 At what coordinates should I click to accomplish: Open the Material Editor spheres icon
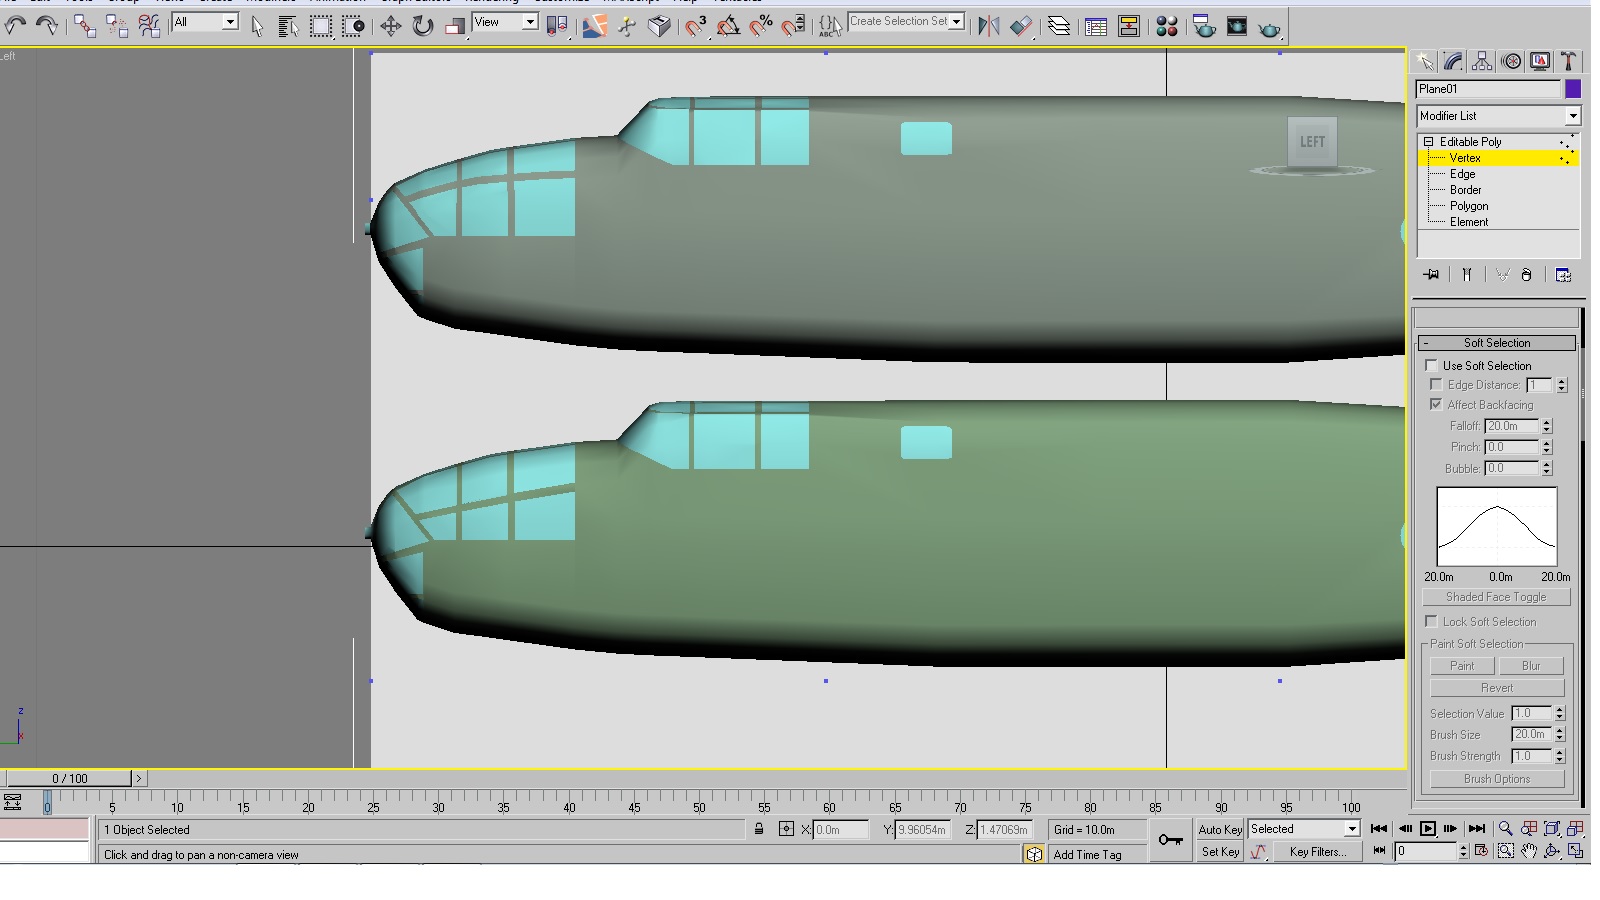click(1167, 26)
